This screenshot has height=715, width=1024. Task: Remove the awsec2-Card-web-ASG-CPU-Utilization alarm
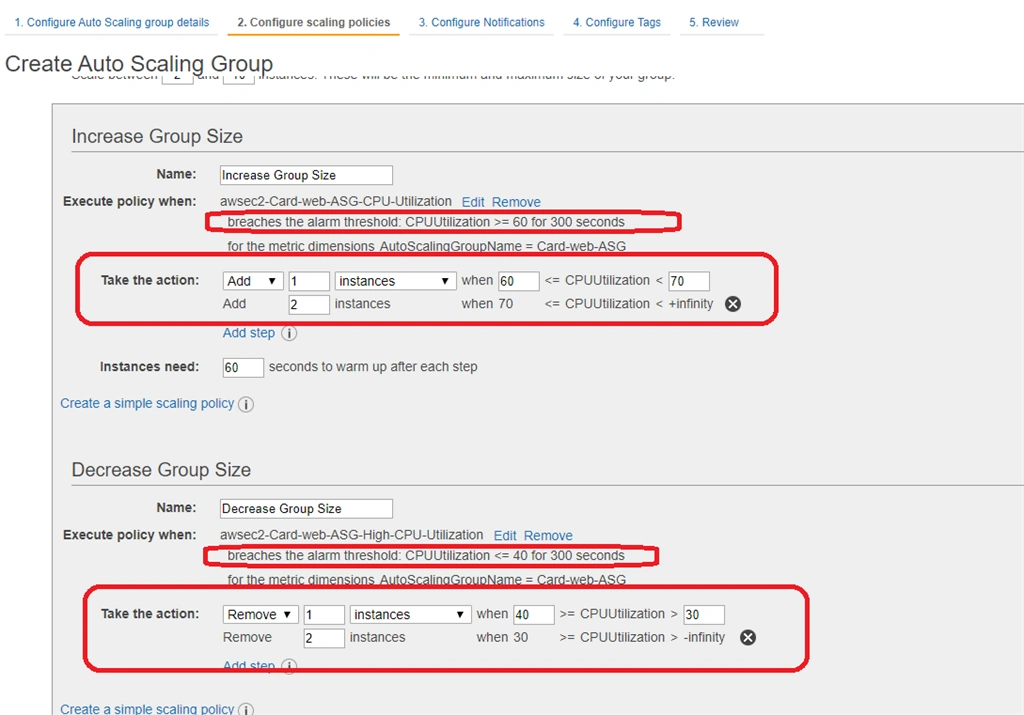tap(516, 202)
